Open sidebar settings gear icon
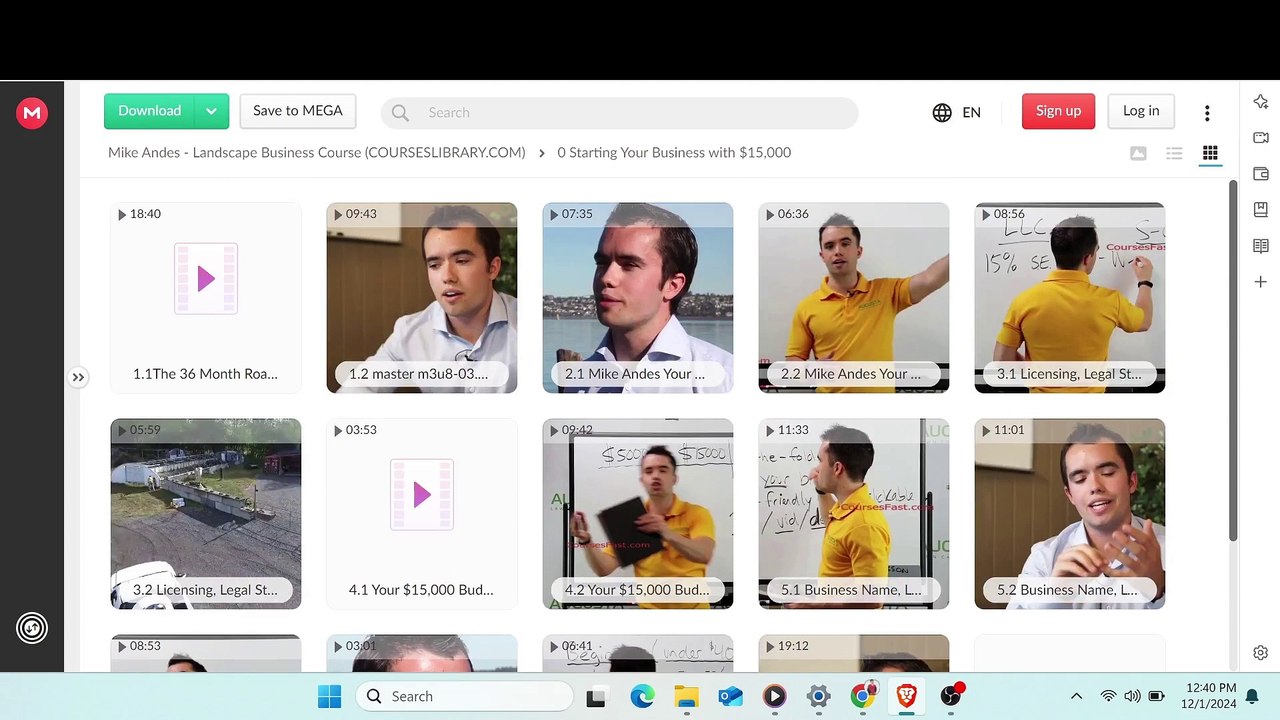The height and width of the screenshot is (720, 1280). click(x=1260, y=653)
